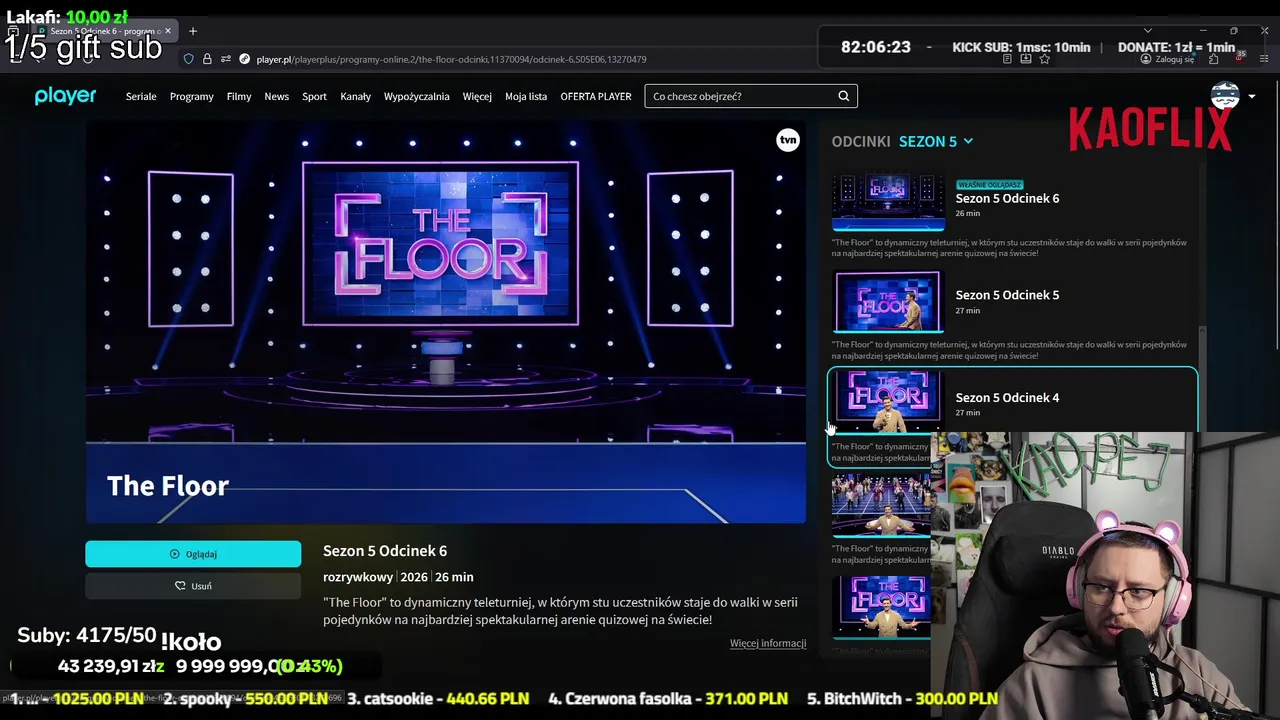Open the Sezon 5 Odcinek 6 thumbnail
The height and width of the screenshot is (720, 1280).
[x=888, y=202]
